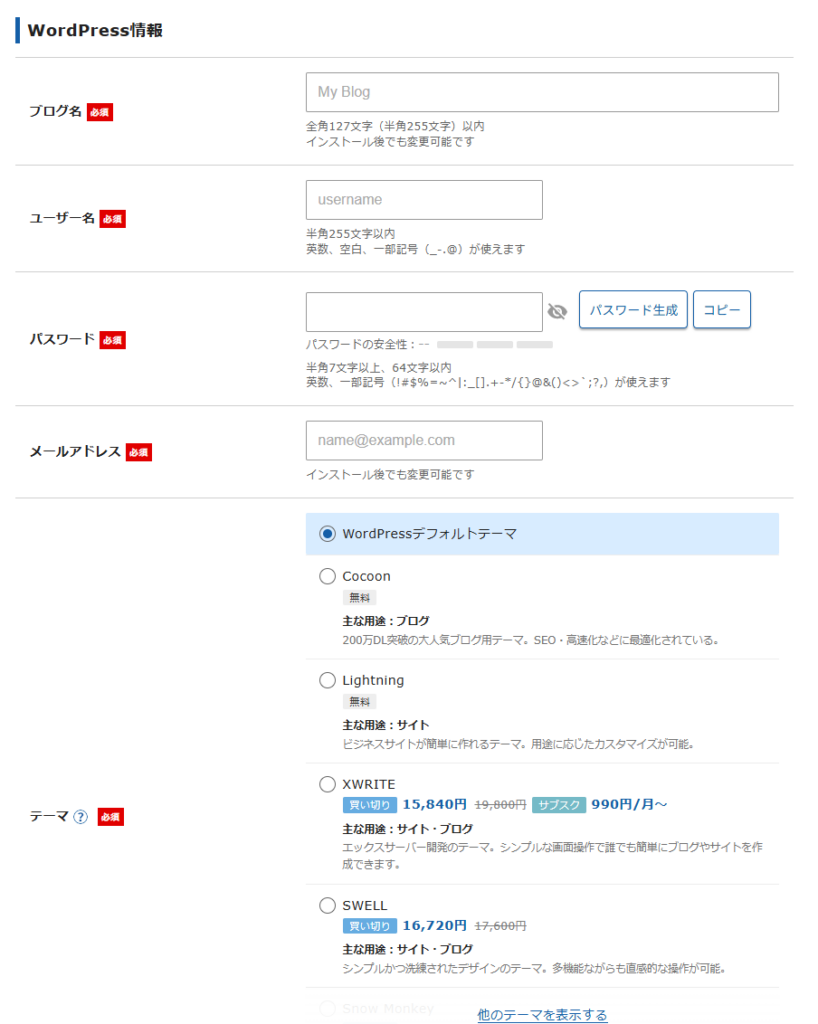Select the Lightning theme radio button
This screenshot has width=818, height=1024.
[327, 680]
